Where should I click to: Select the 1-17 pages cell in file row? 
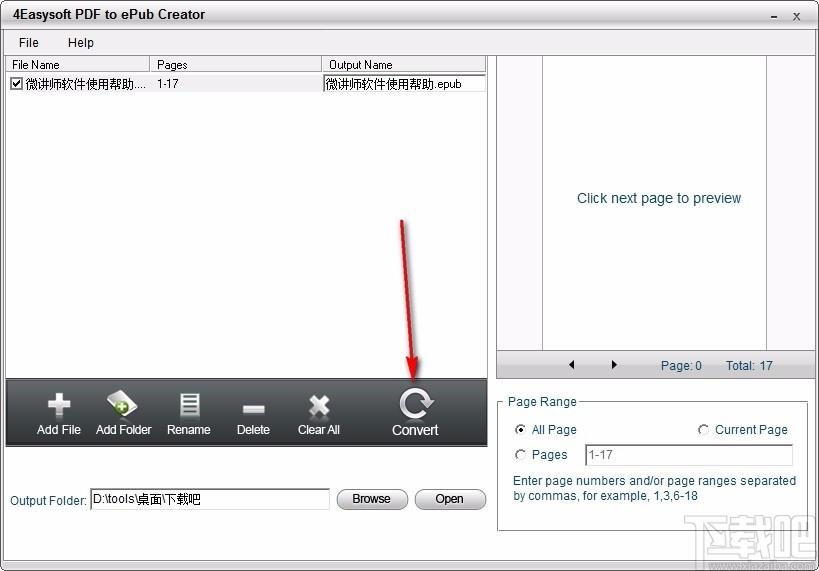168,84
